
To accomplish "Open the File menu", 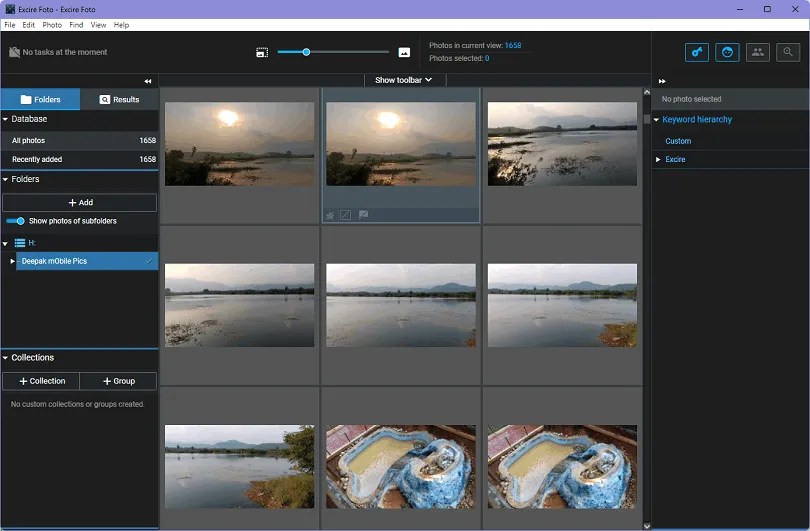I will pos(10,25).
